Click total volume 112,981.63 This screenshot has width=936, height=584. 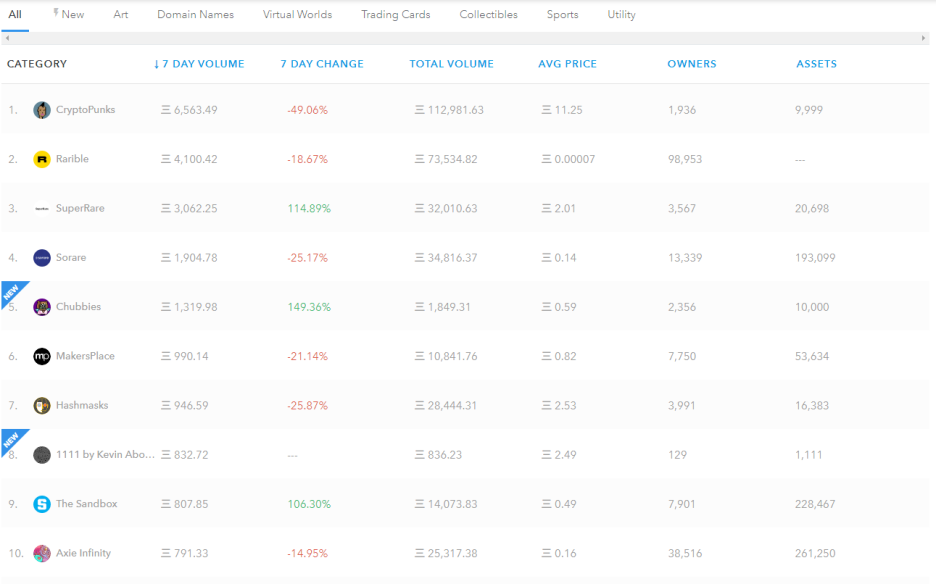click(x=449, y=110)
